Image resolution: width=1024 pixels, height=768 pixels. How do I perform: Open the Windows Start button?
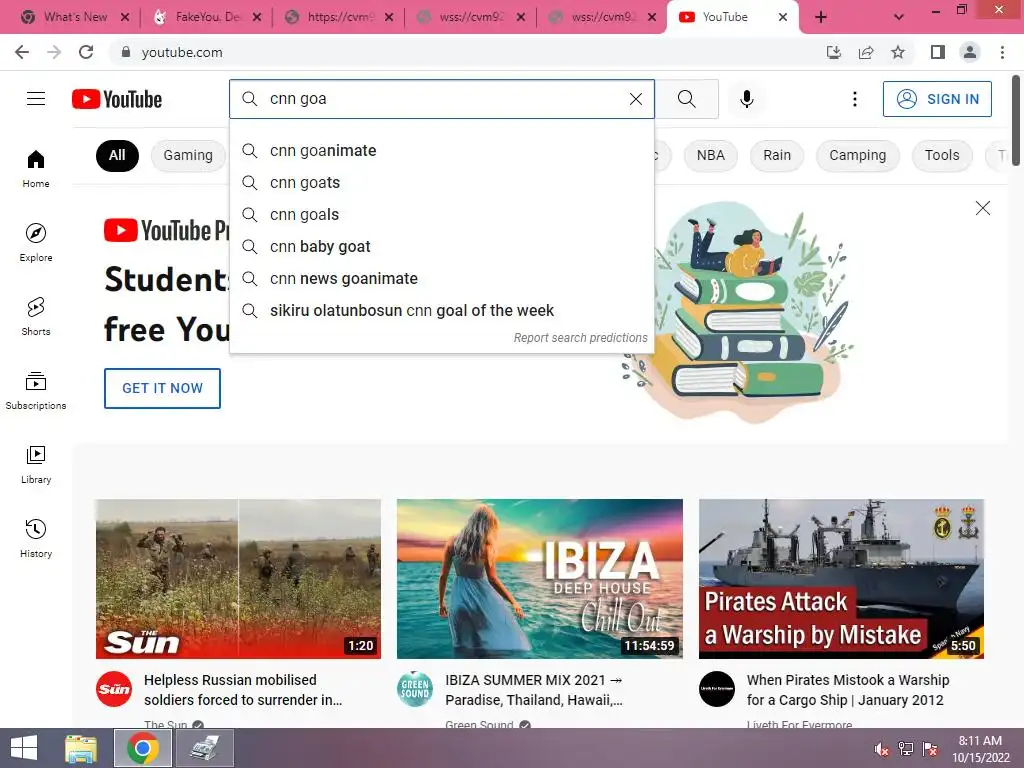(x=24, y=748)
